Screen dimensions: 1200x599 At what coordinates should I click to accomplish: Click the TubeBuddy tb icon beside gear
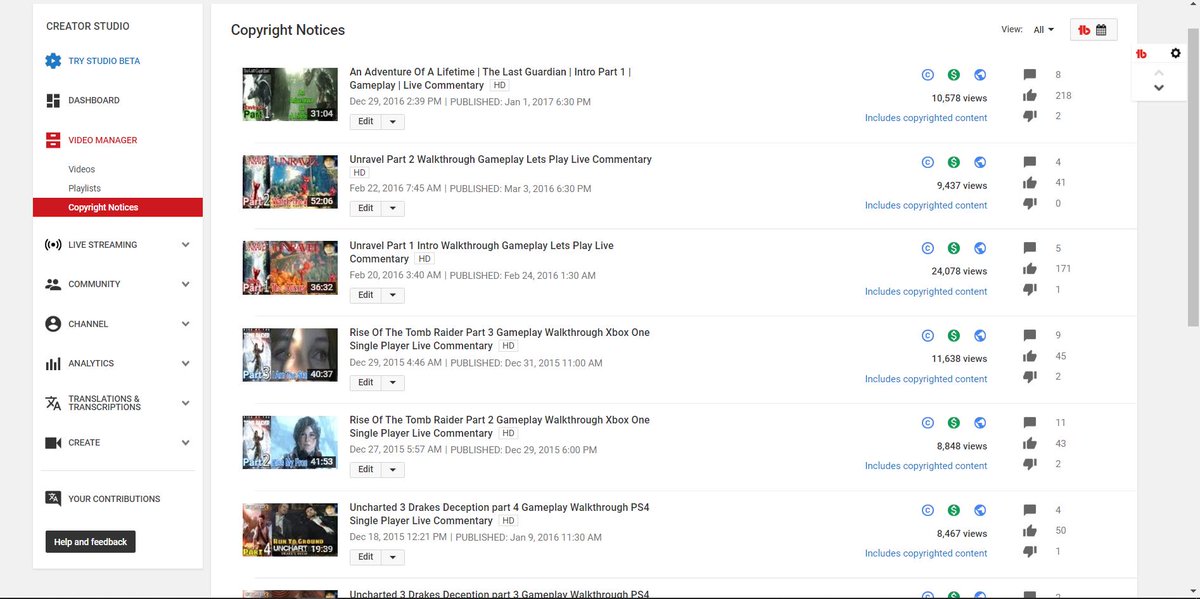click(x=1141, y=54)
